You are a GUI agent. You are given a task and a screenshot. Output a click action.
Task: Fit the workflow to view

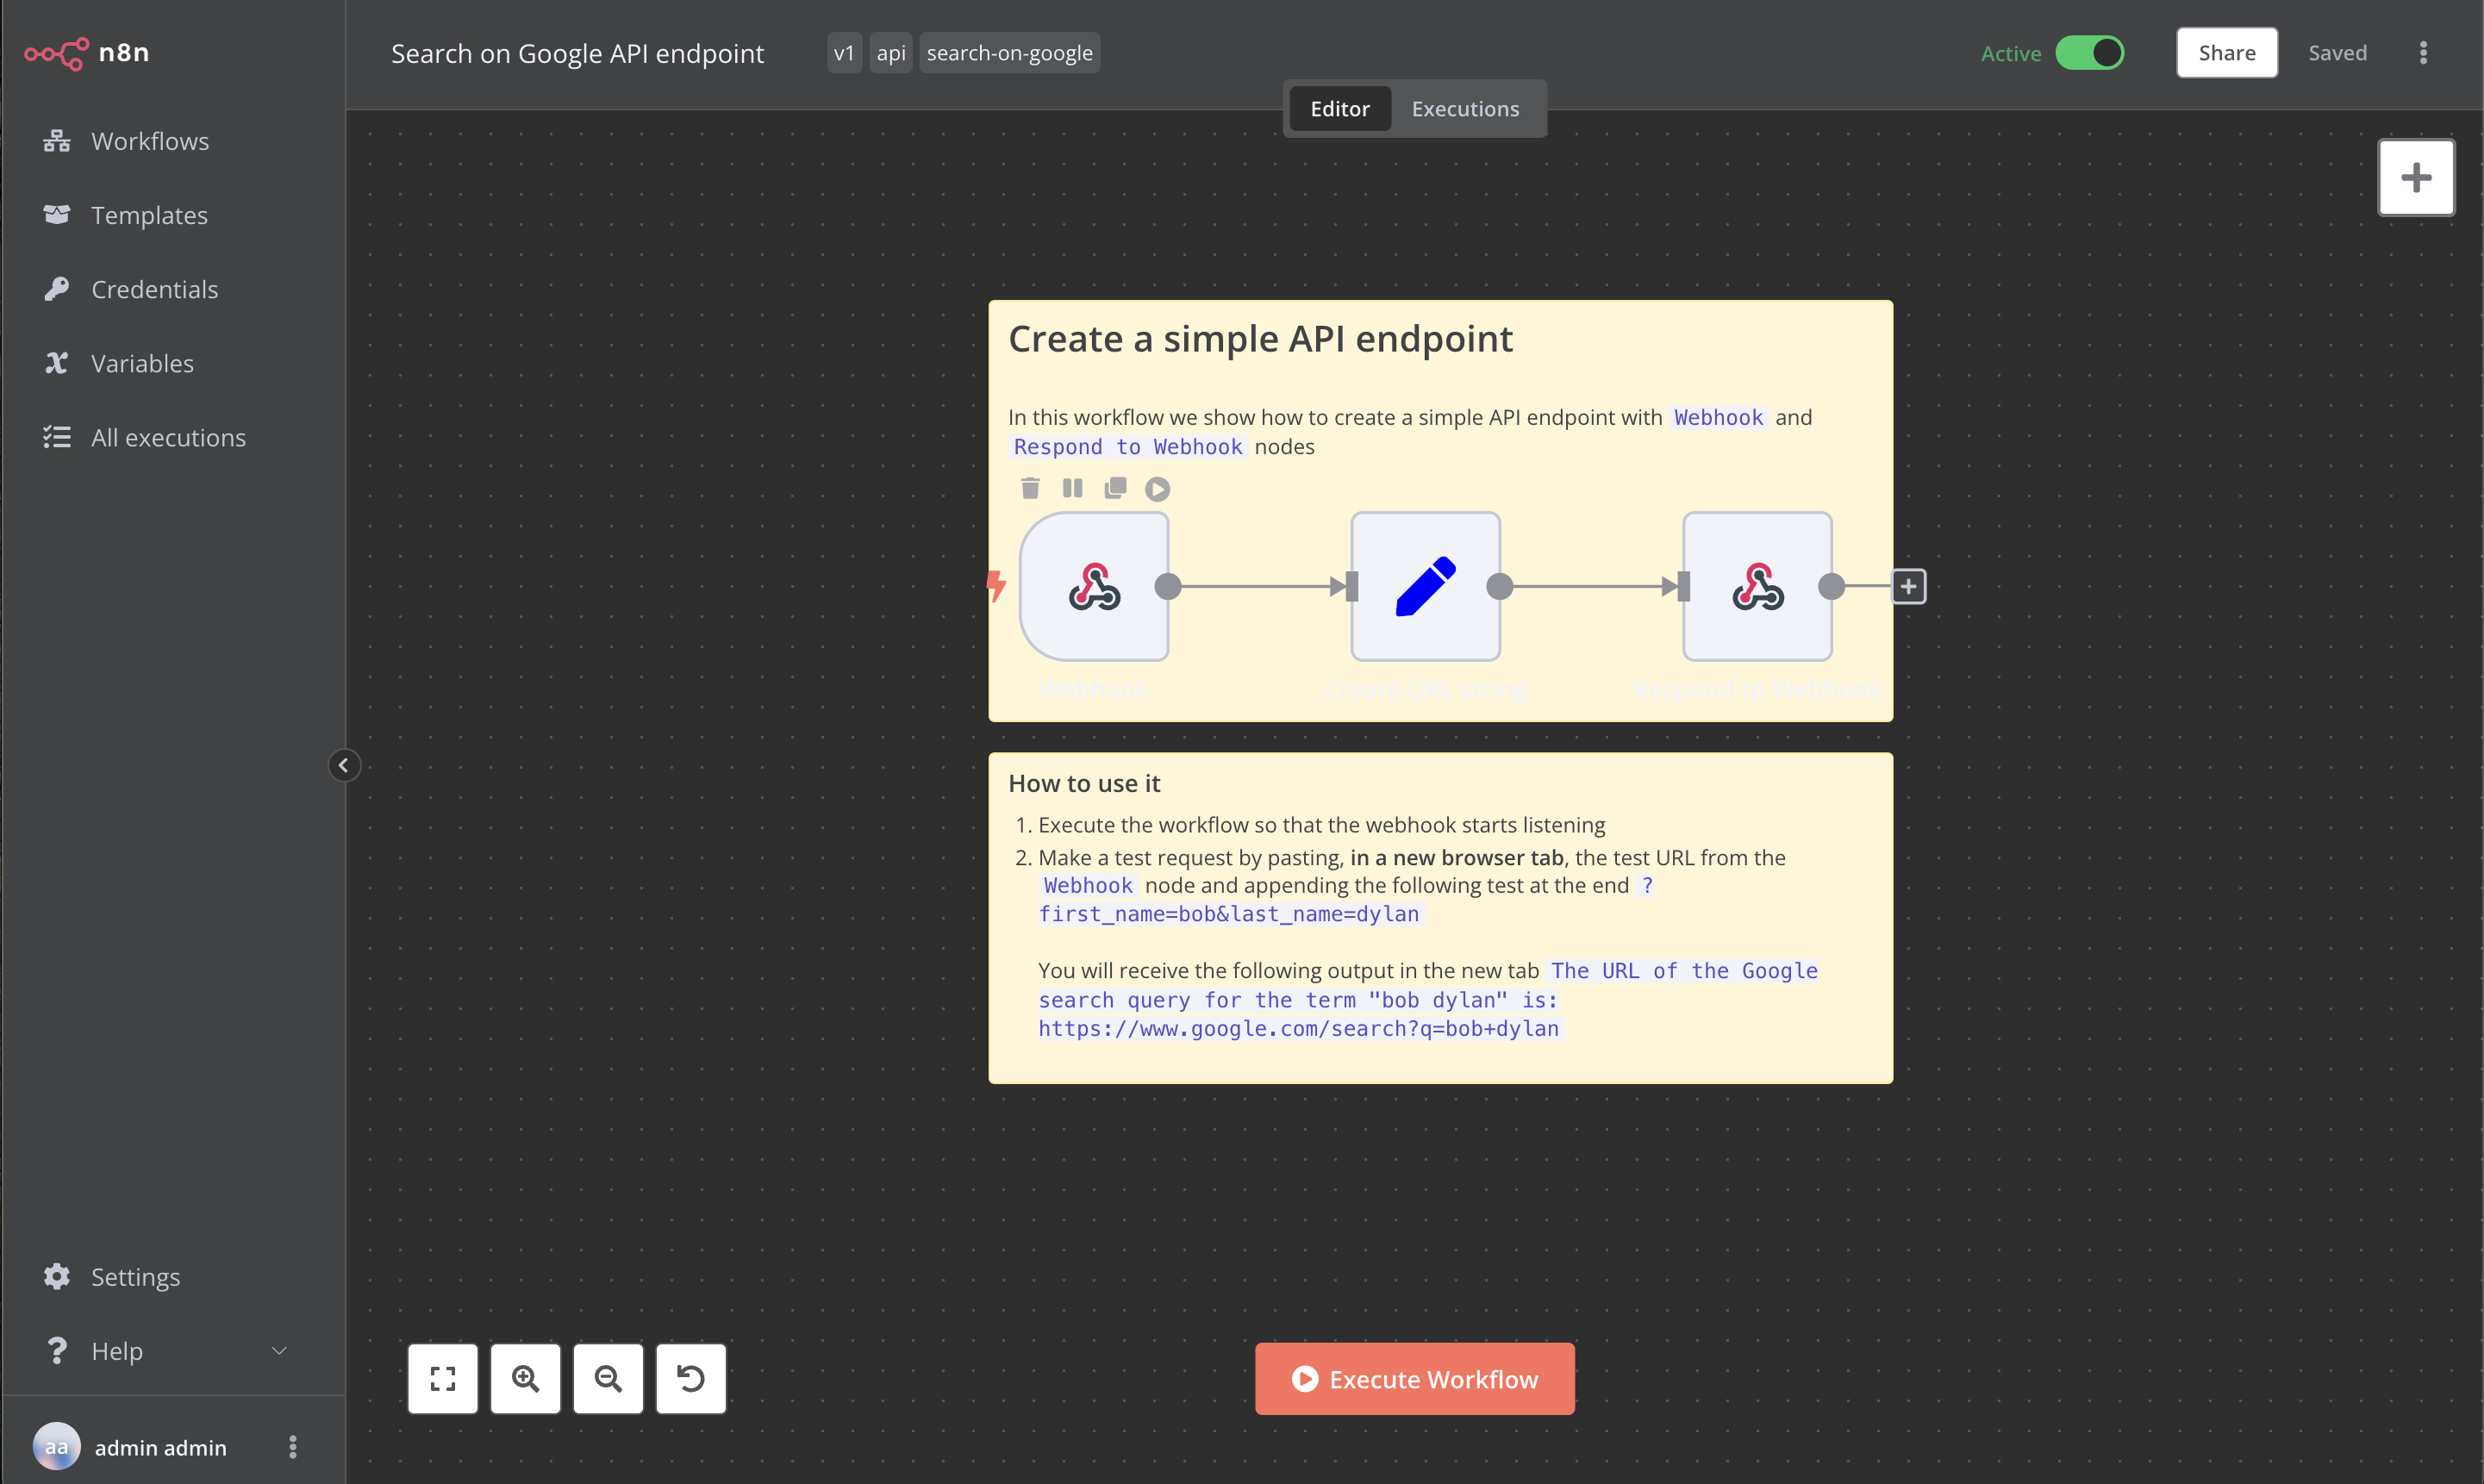click(x=443, y=1379)
